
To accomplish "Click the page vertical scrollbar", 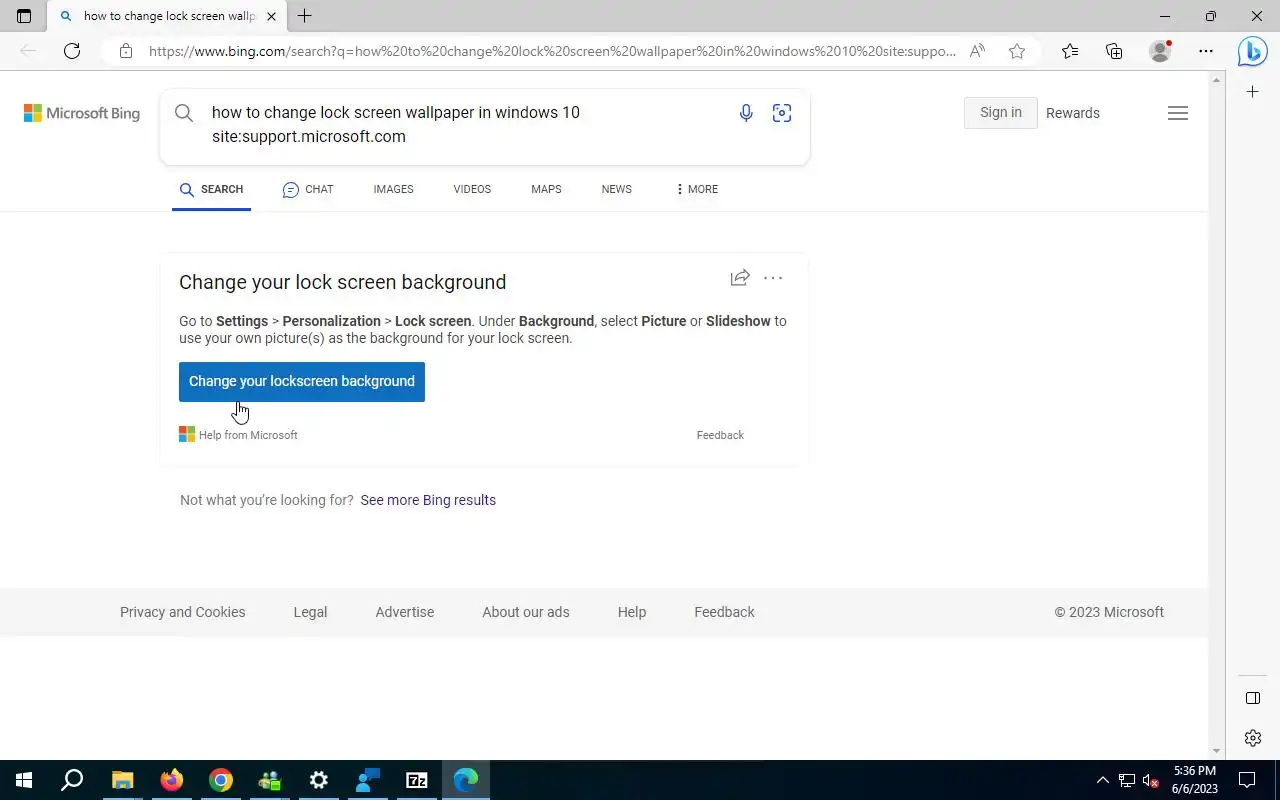I will tap(1217, 415).
